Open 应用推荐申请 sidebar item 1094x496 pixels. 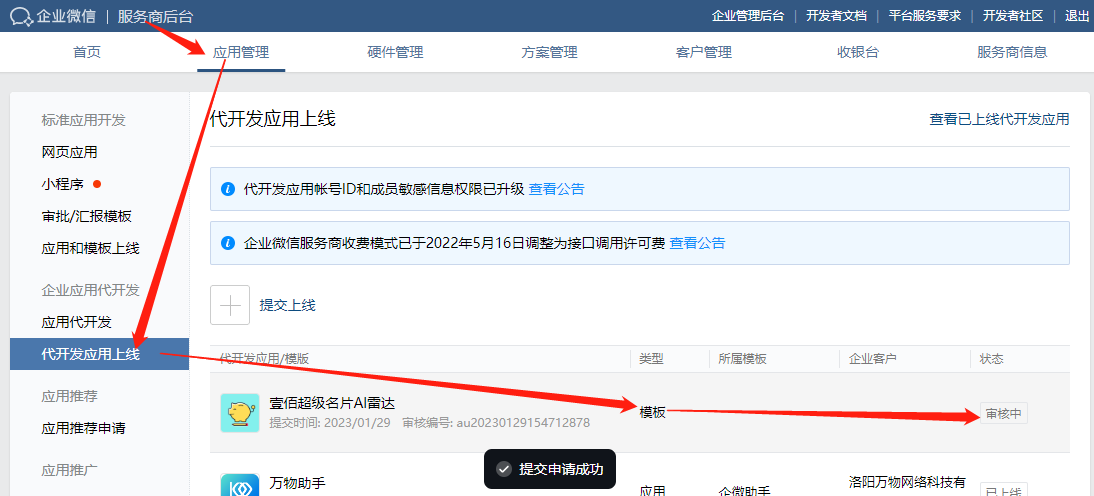pos(84,428)
